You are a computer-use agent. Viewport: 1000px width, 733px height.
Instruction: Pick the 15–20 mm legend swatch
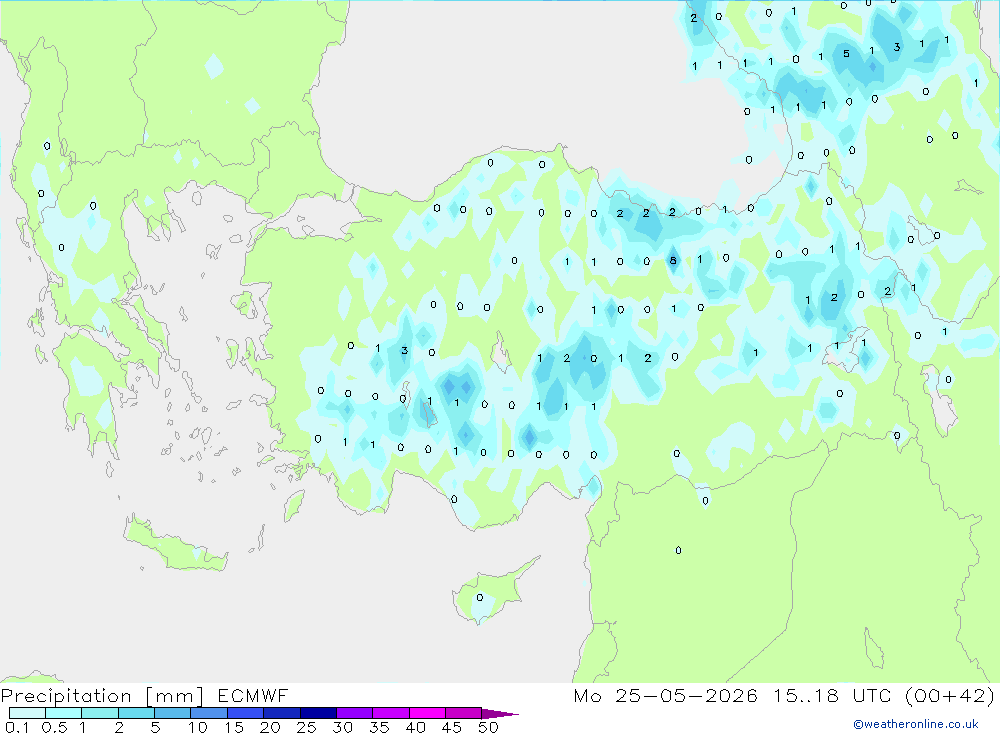tap(245, 713)
